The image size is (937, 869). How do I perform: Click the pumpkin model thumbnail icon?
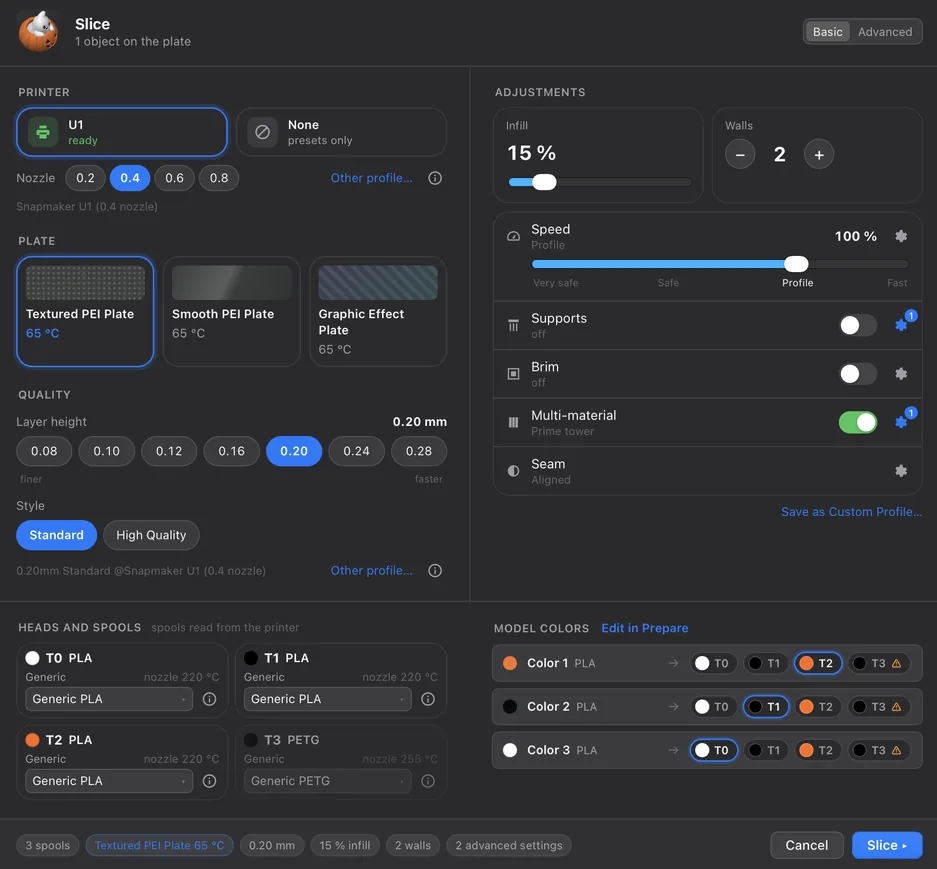point(39,32)
